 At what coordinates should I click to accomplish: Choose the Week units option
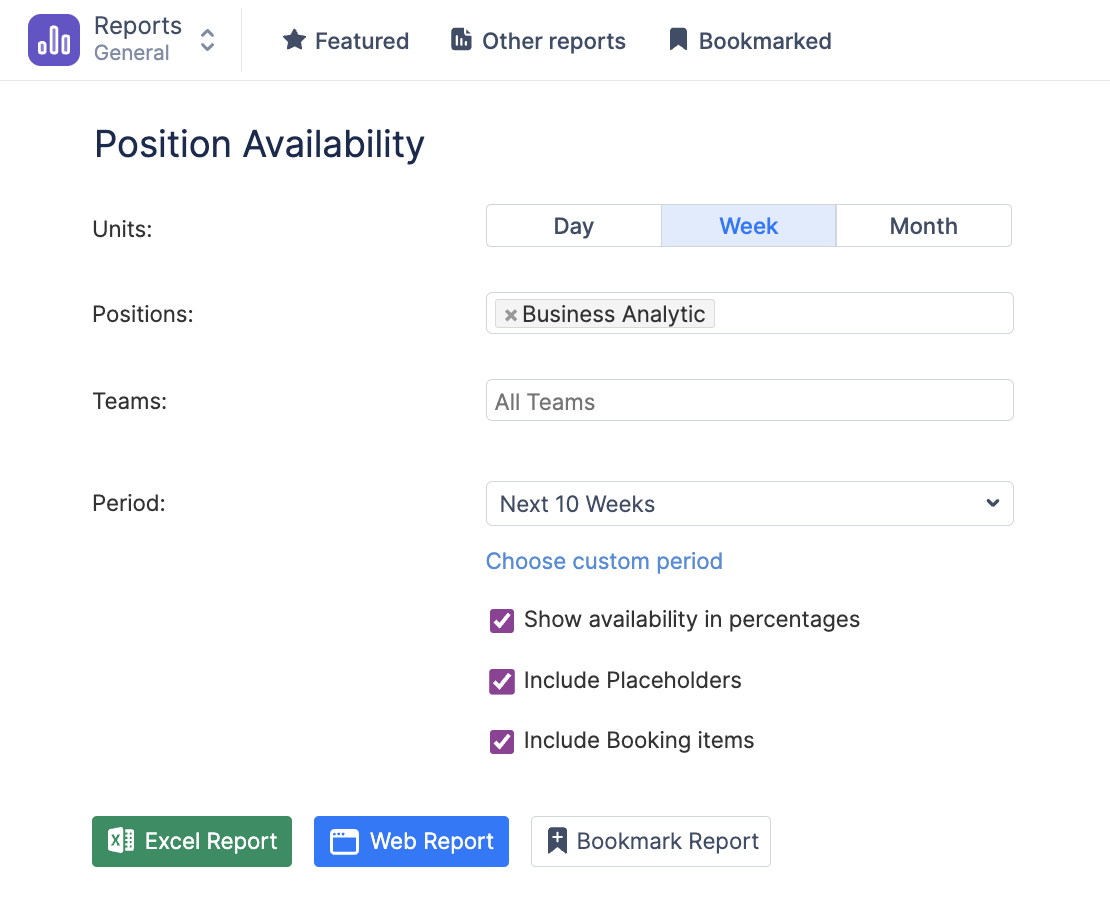click(x=748, y=226)
